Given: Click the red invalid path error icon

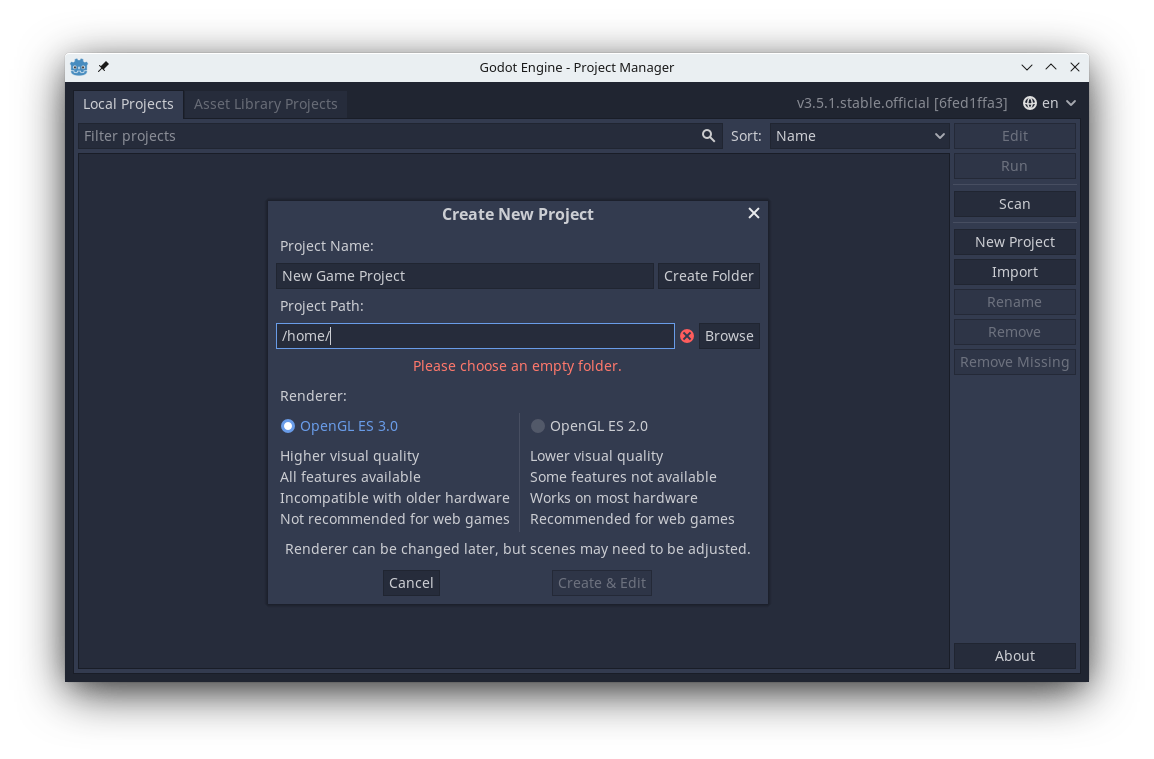Looking at the screenshot, I should pos(687,336).
